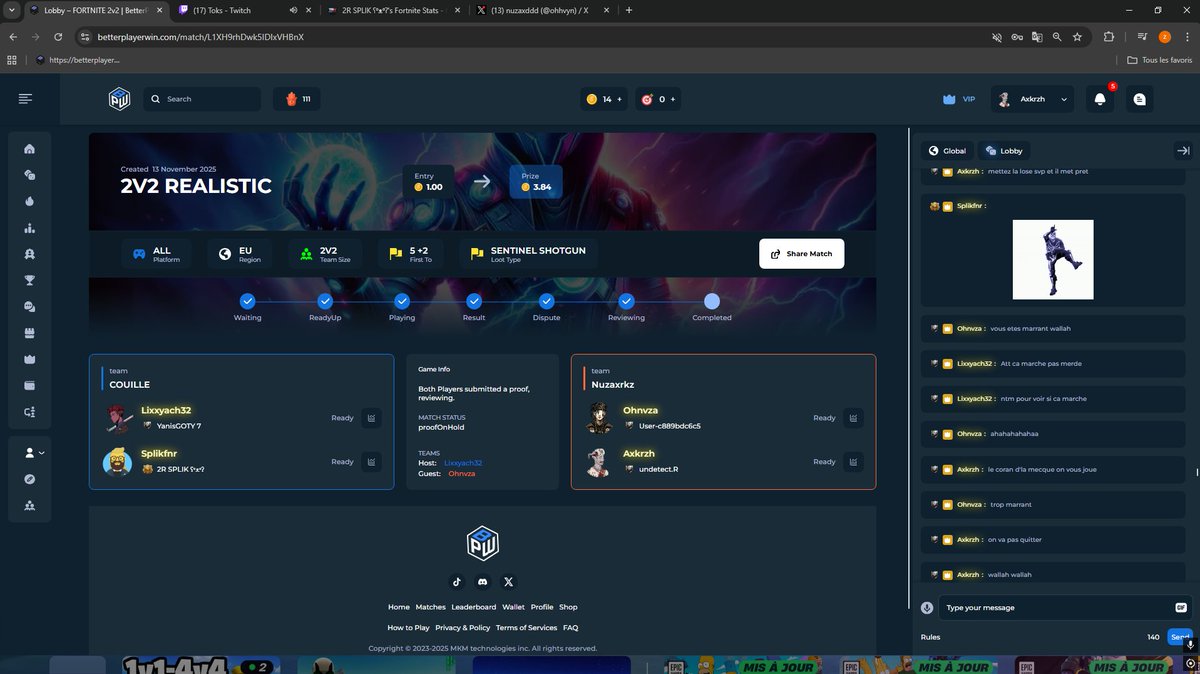Click the Completed step marker
The width and height of the screenshot is (1200, 674).
click(711, 300)
